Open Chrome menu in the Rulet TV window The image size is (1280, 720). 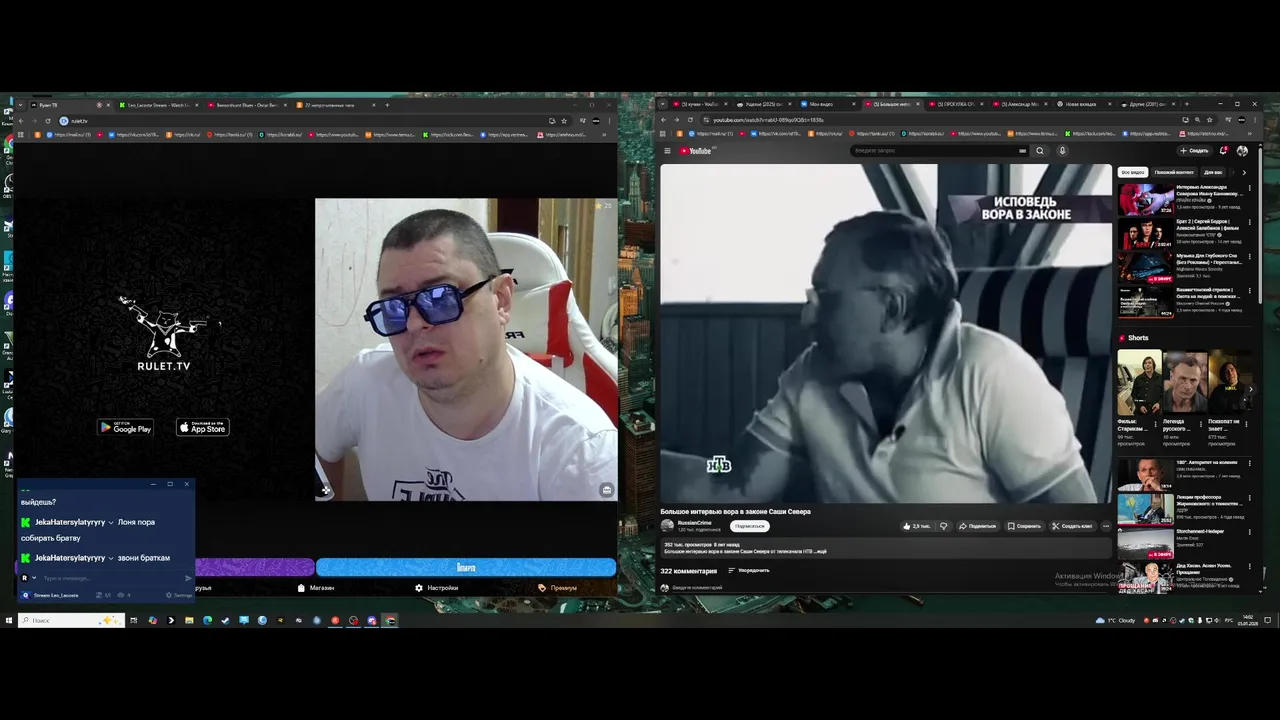point(609,121)
